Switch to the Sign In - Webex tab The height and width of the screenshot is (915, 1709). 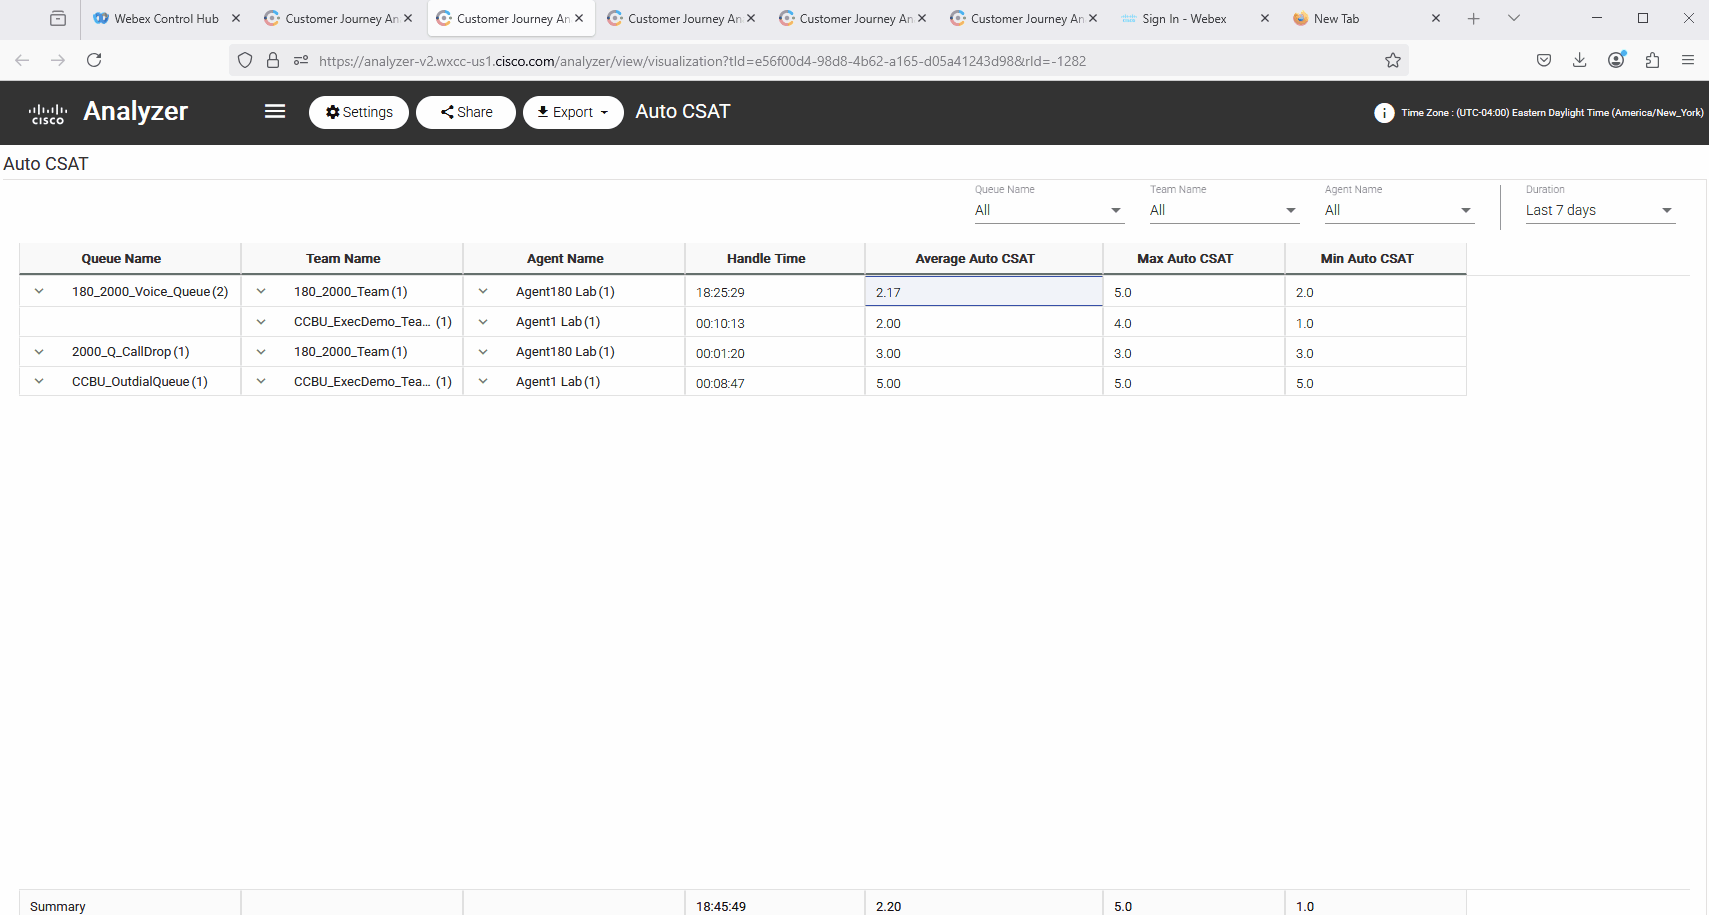pos(1184,18)
